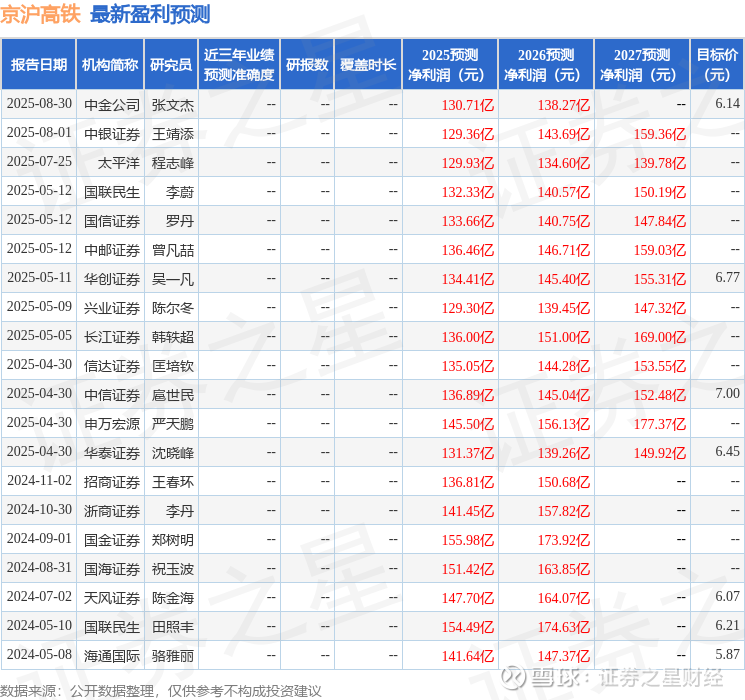
Task: Click institution cell 招商证券
Action: point(112,482)
